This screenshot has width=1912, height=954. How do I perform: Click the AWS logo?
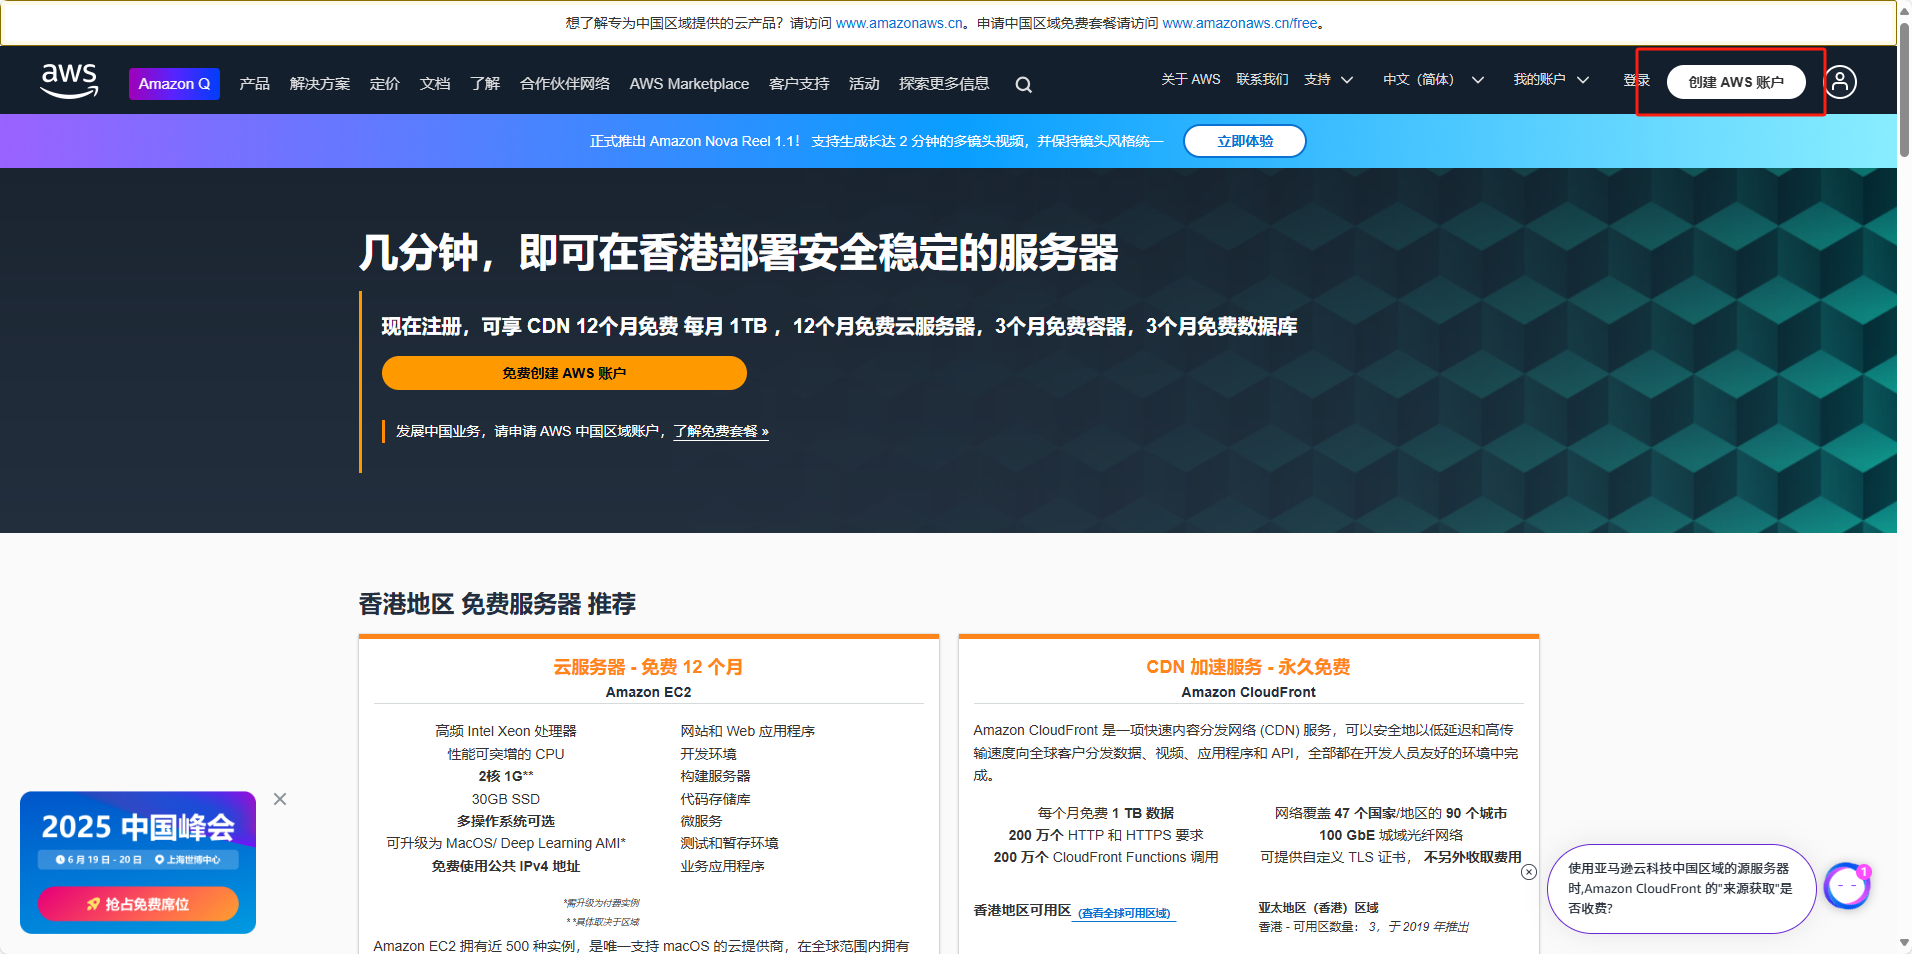click(x=69, y=81)
